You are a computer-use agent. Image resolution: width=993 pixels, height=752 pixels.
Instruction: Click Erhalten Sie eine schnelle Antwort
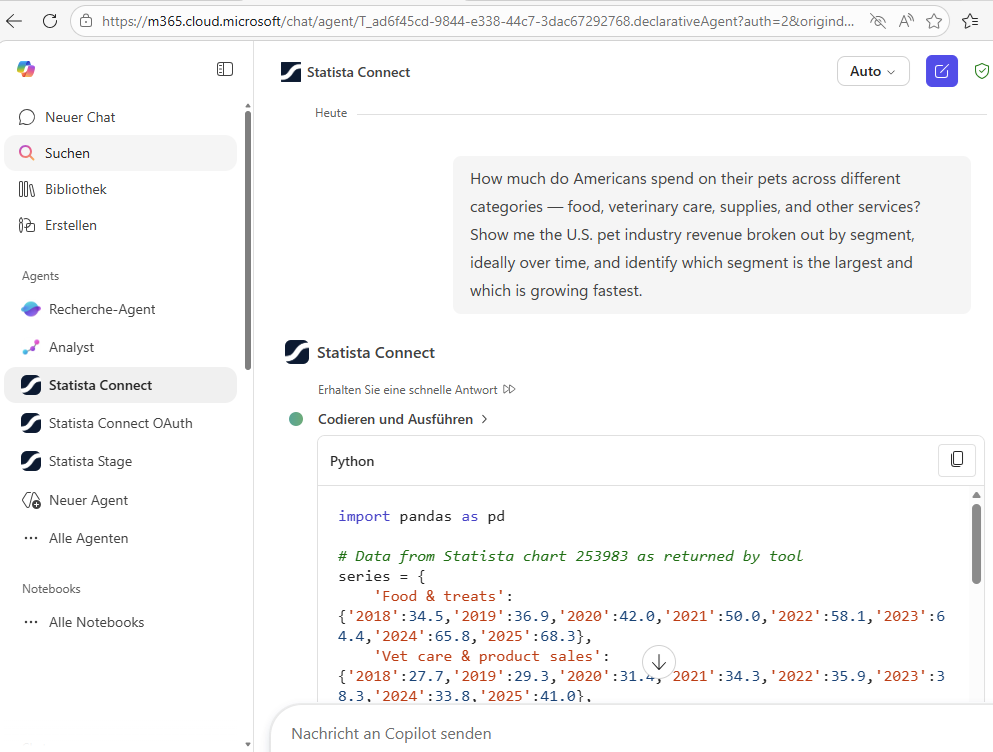[407, 390]
